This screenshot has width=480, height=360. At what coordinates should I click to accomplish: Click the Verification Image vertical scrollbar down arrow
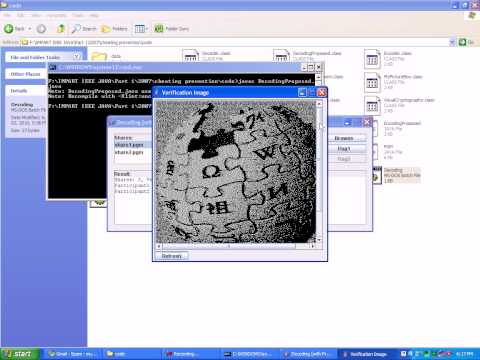point(319,240)
